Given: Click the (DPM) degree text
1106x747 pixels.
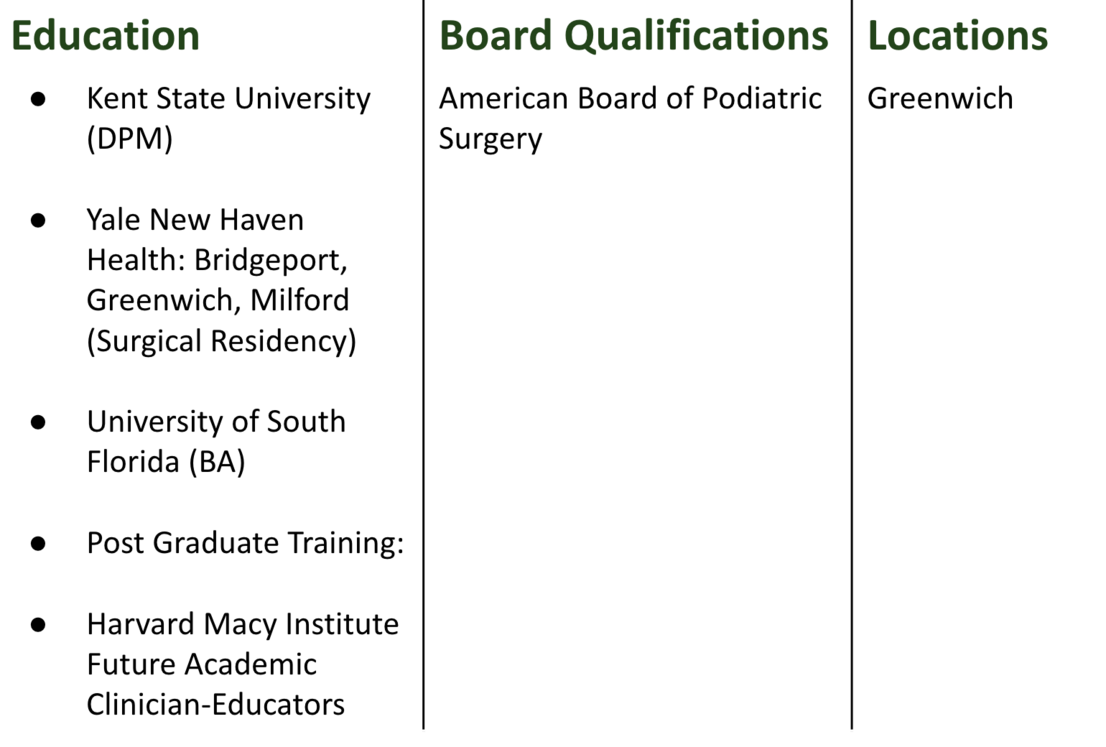Looking at the screenshot, I should (130, 139).
